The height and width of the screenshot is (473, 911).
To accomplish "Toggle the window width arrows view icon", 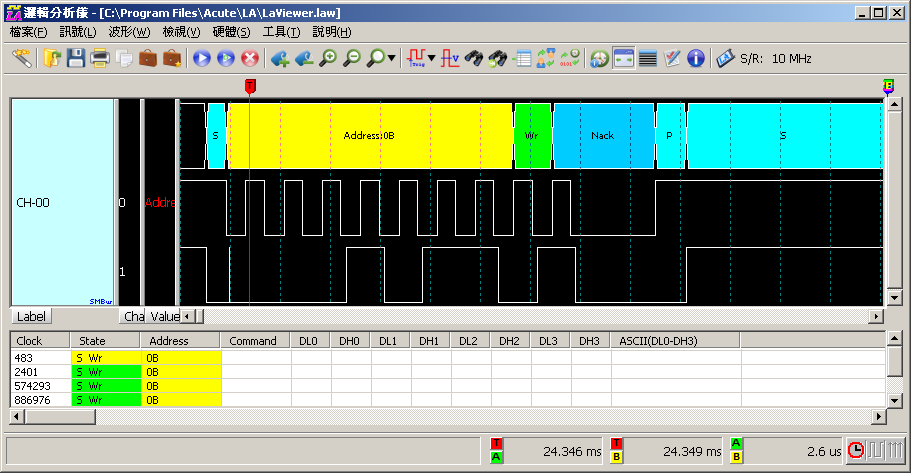I will (623, 58).
